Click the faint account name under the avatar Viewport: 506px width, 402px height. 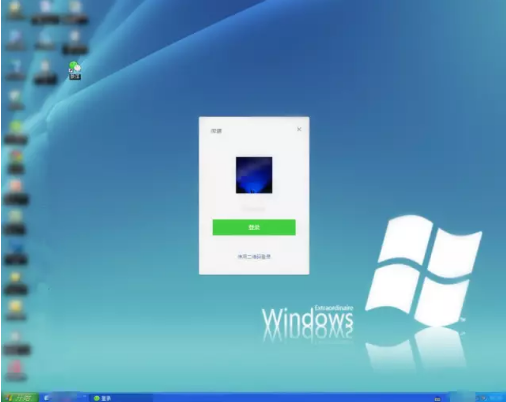254,208
